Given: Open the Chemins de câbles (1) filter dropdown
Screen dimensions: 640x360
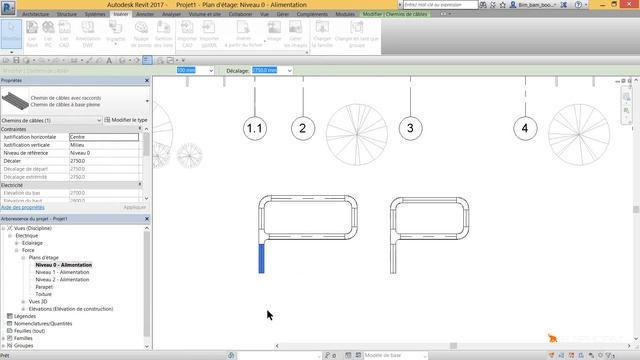Looking at the screenshot, I should pyautogui.click(x=99, y=120).
